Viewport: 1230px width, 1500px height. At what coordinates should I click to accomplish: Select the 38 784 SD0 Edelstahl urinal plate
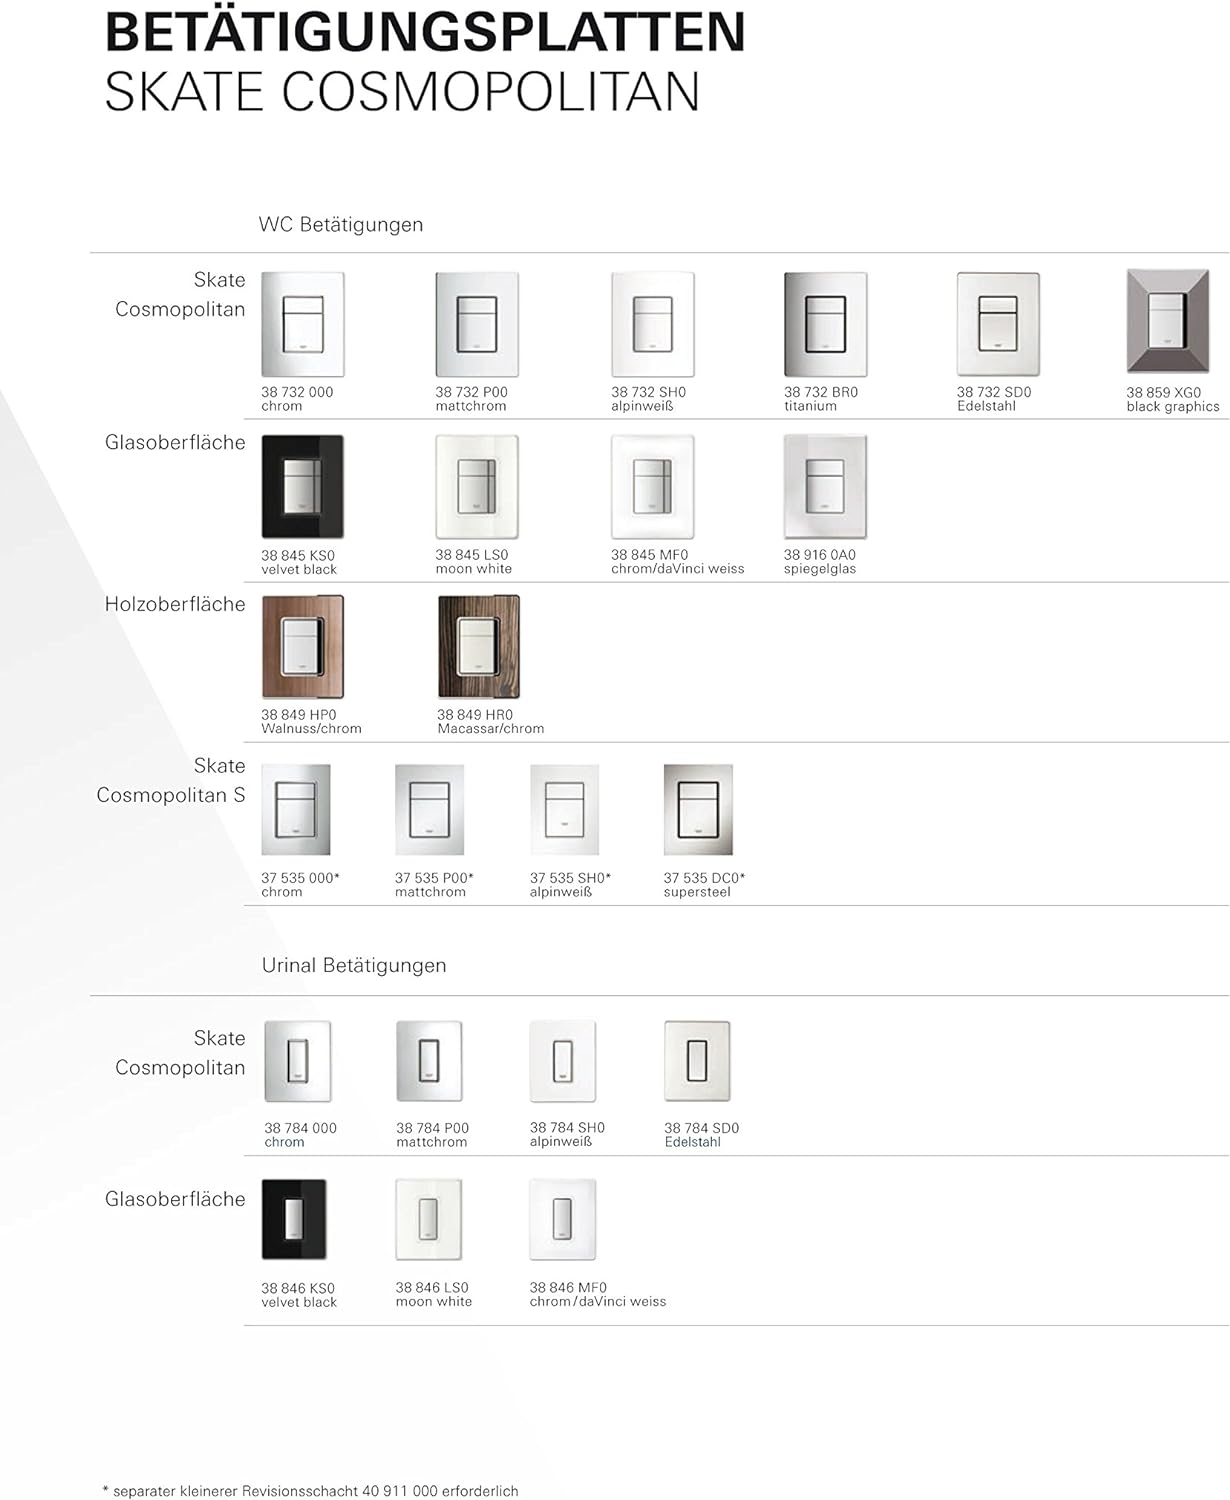[697, 1061]
